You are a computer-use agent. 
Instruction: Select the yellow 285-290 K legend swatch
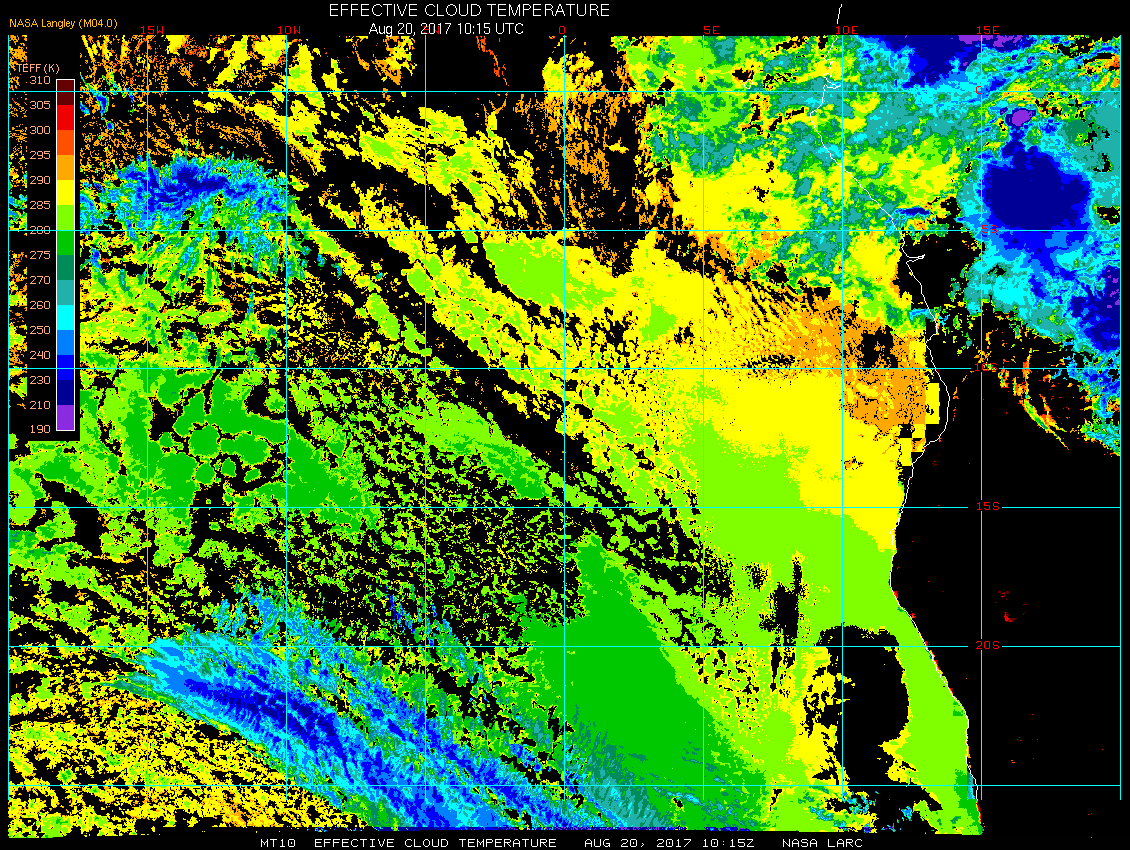(x=66, y=192)
